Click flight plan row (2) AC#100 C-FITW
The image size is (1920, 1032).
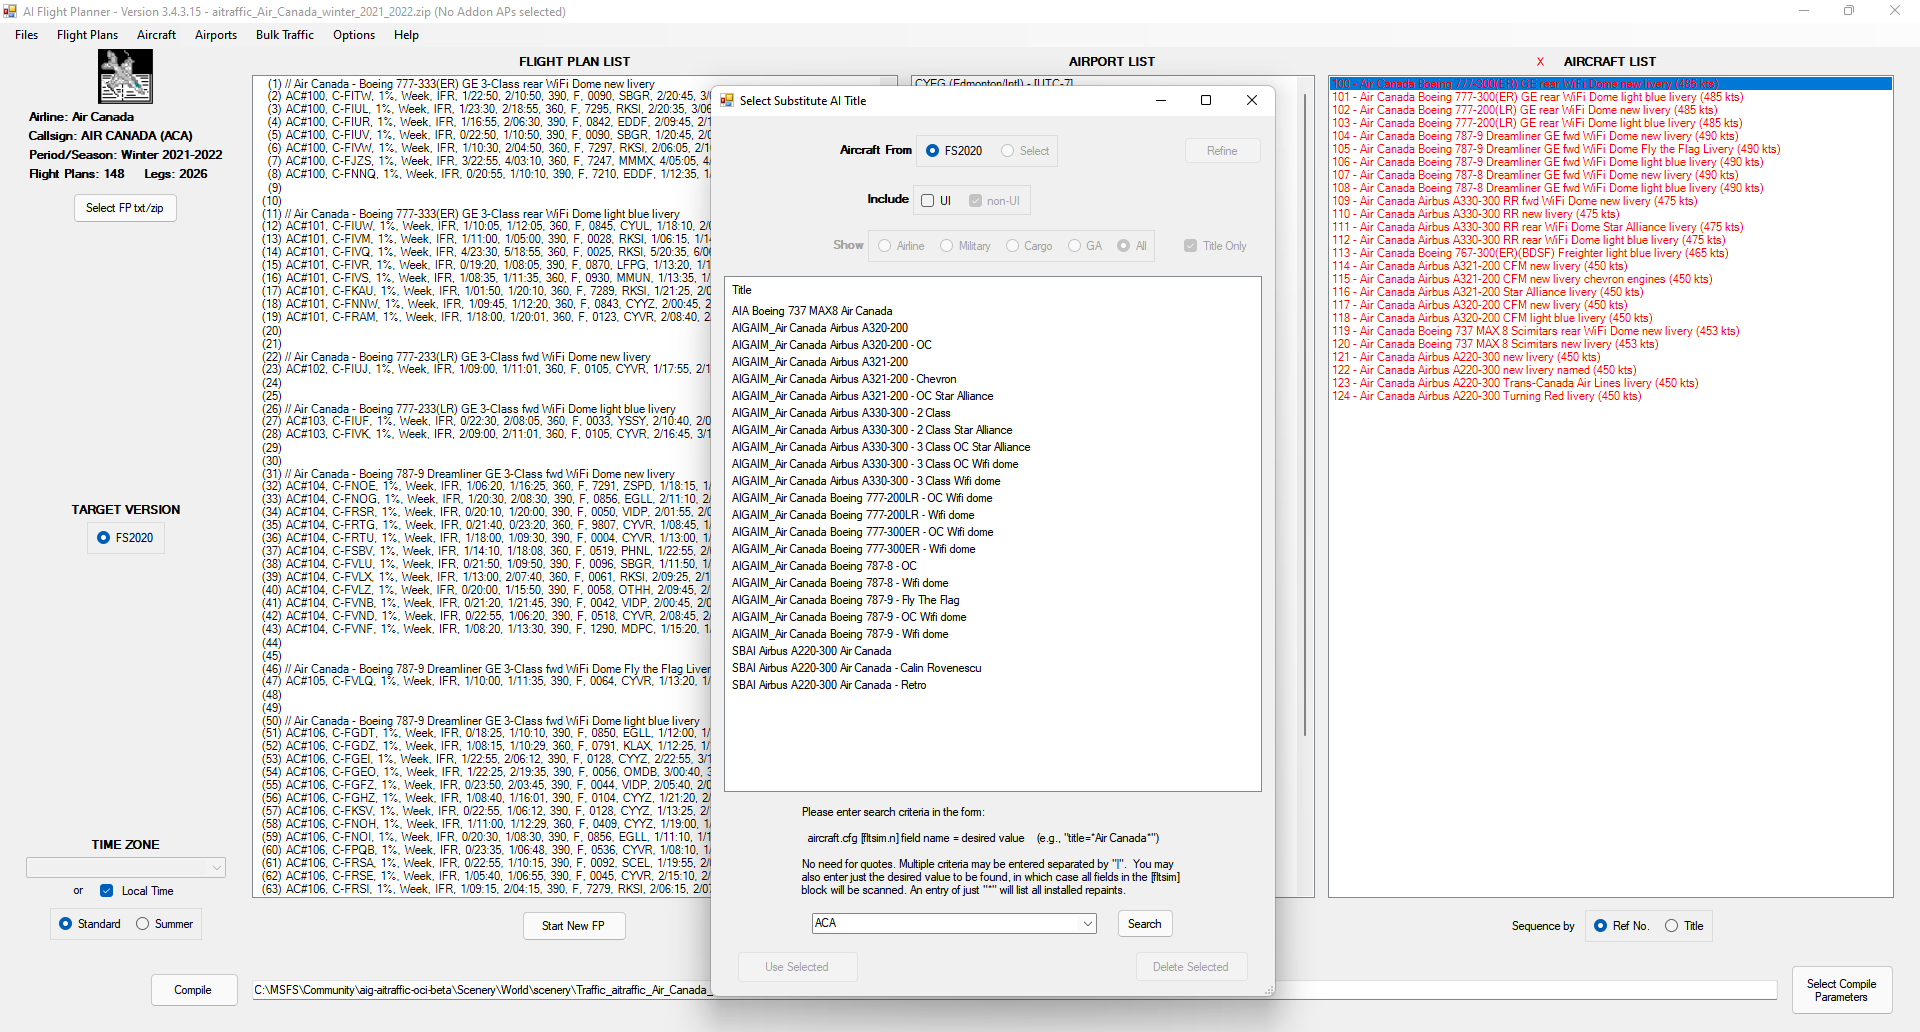tap(487, 97)
